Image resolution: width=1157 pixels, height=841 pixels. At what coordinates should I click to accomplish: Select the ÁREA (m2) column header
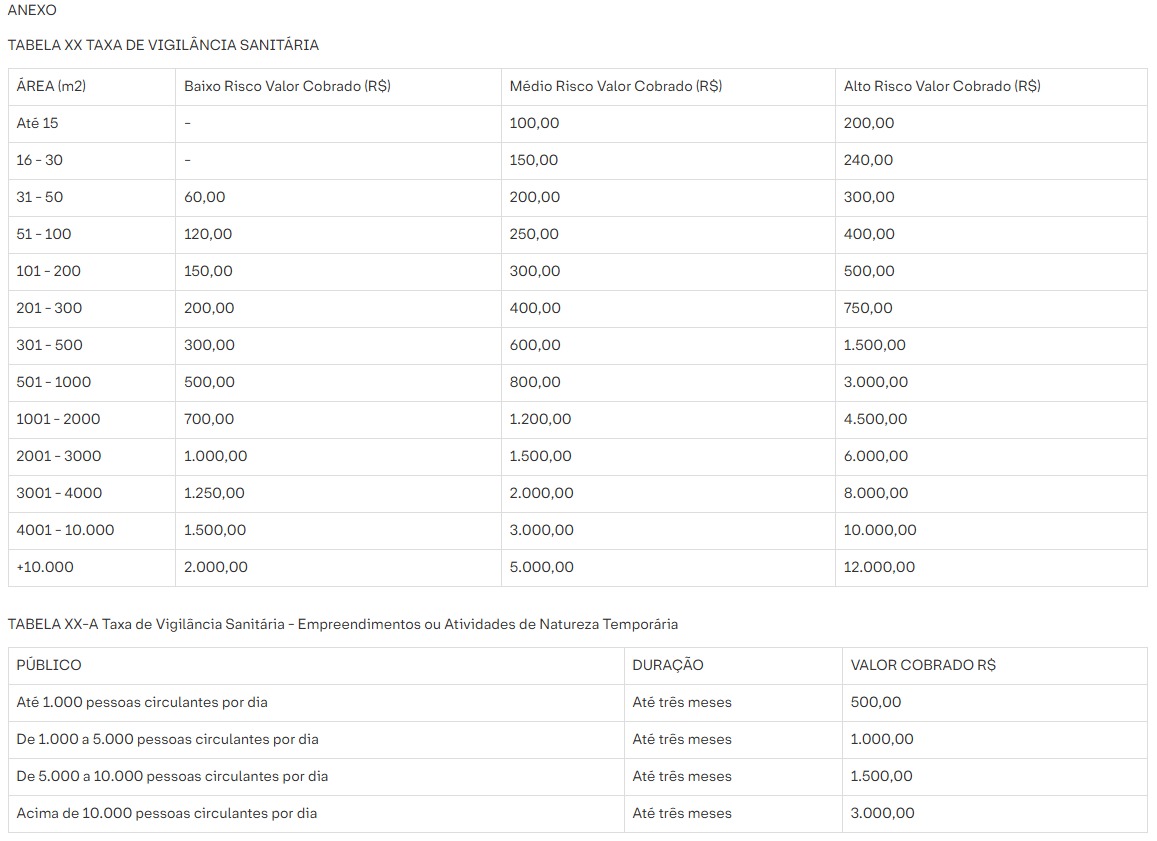click(x=51, y=86)
